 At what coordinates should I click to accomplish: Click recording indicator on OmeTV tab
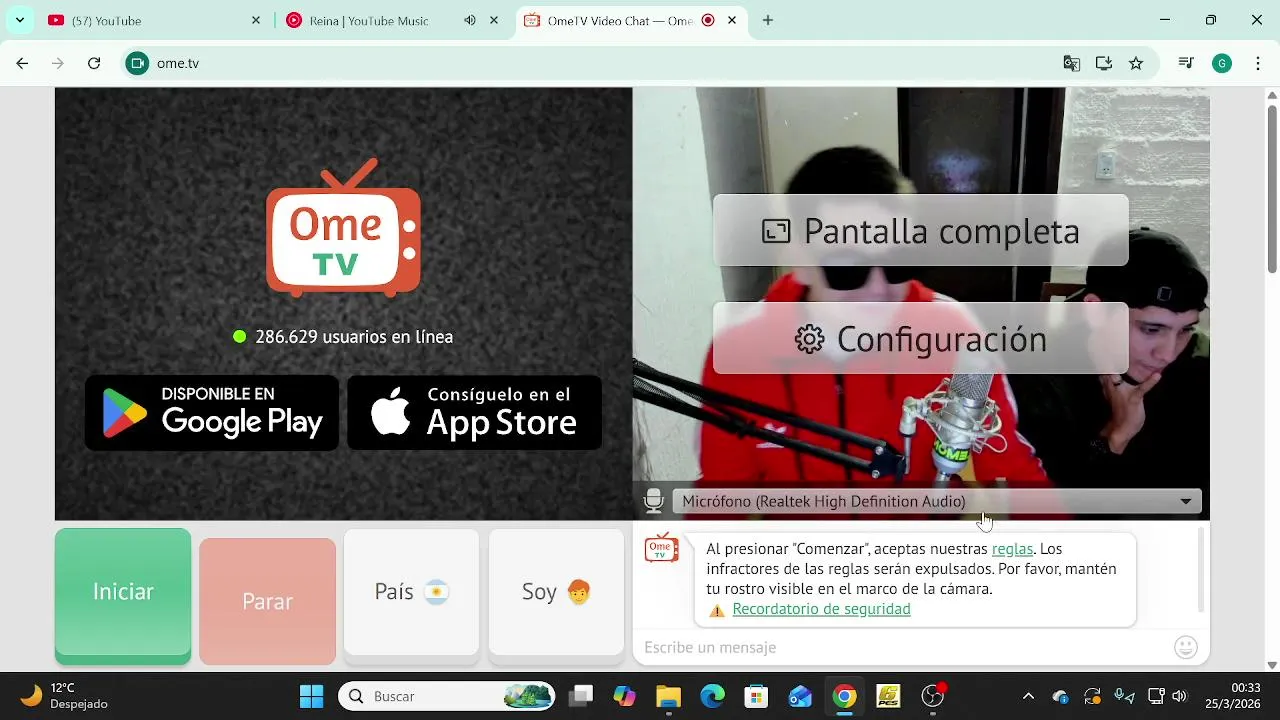tap(708, 20)
